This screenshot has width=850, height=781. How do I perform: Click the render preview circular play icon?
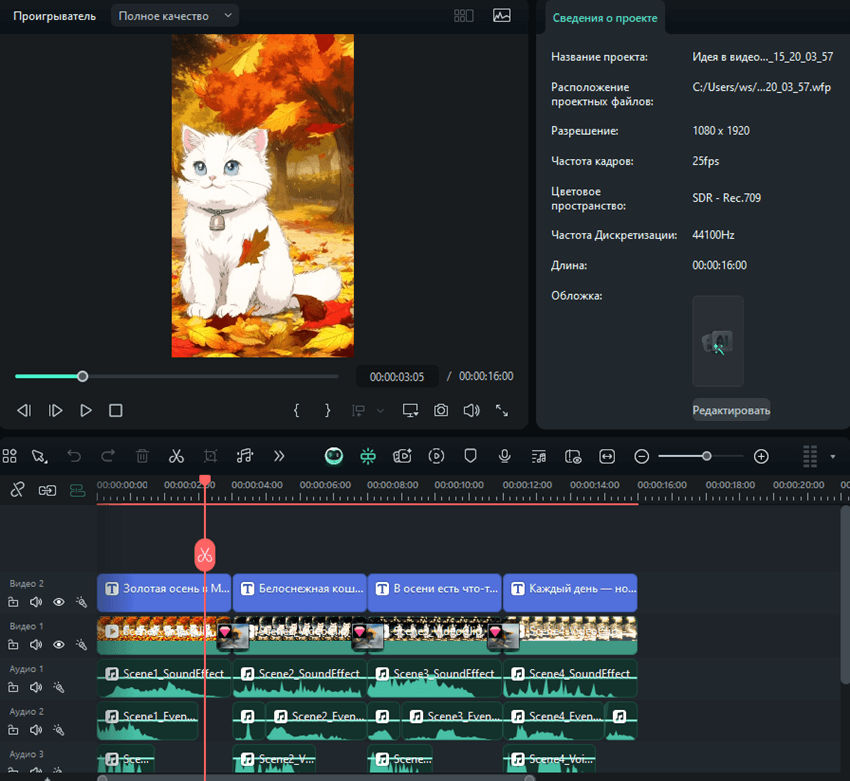(x=436, y=456)
